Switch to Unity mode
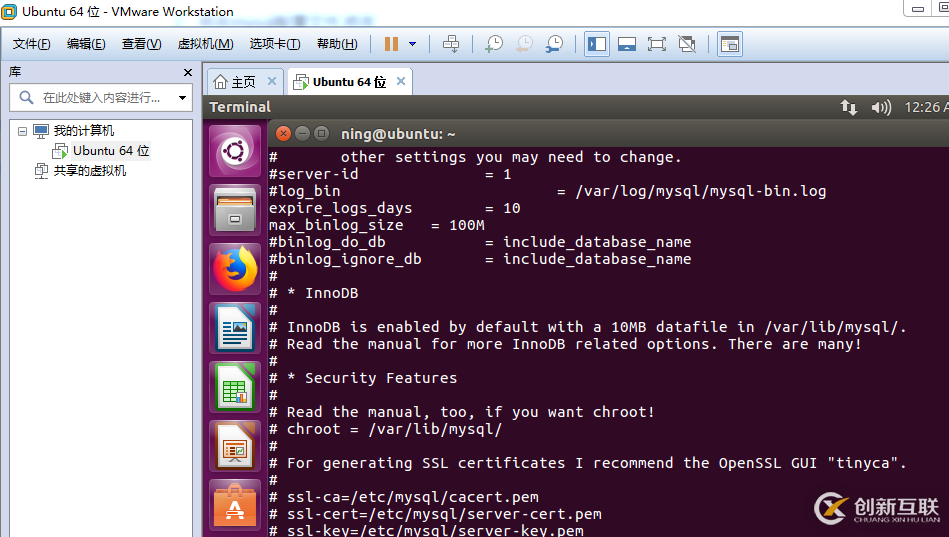 [x=687, y=44]
